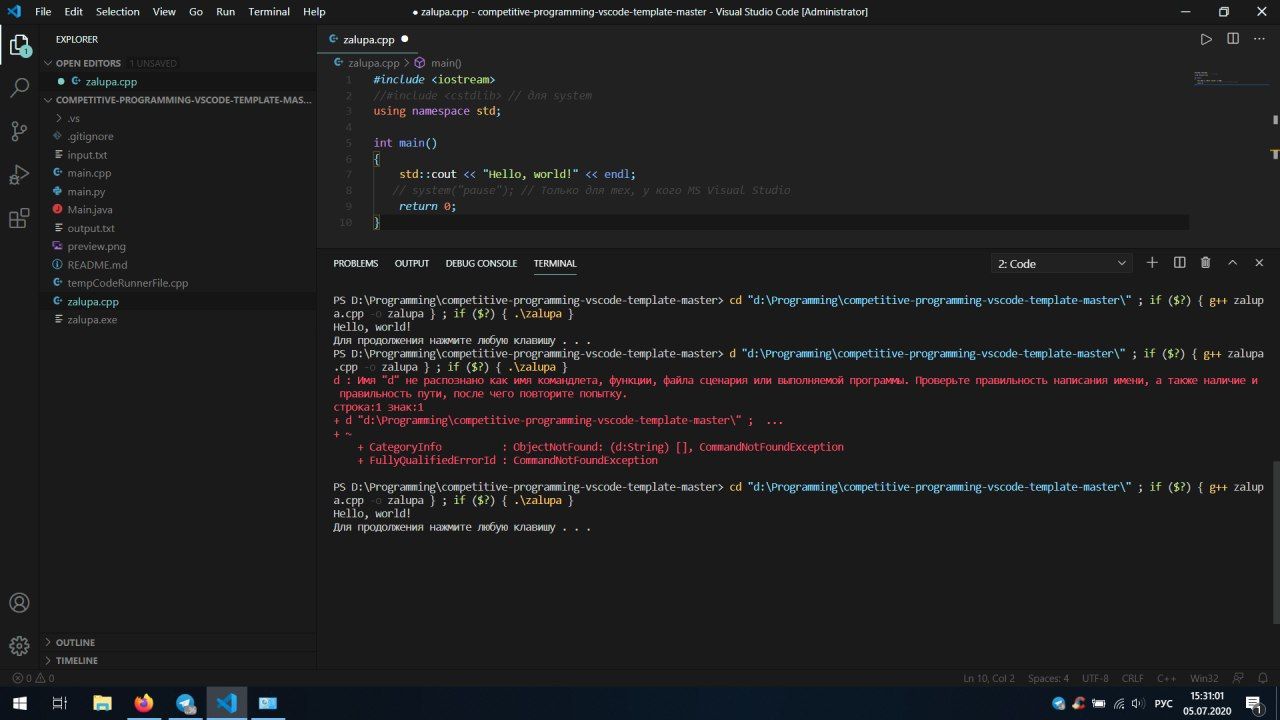Screen dimensions: 1280x720
Task: Open the File menu
Action: [43, 12]
